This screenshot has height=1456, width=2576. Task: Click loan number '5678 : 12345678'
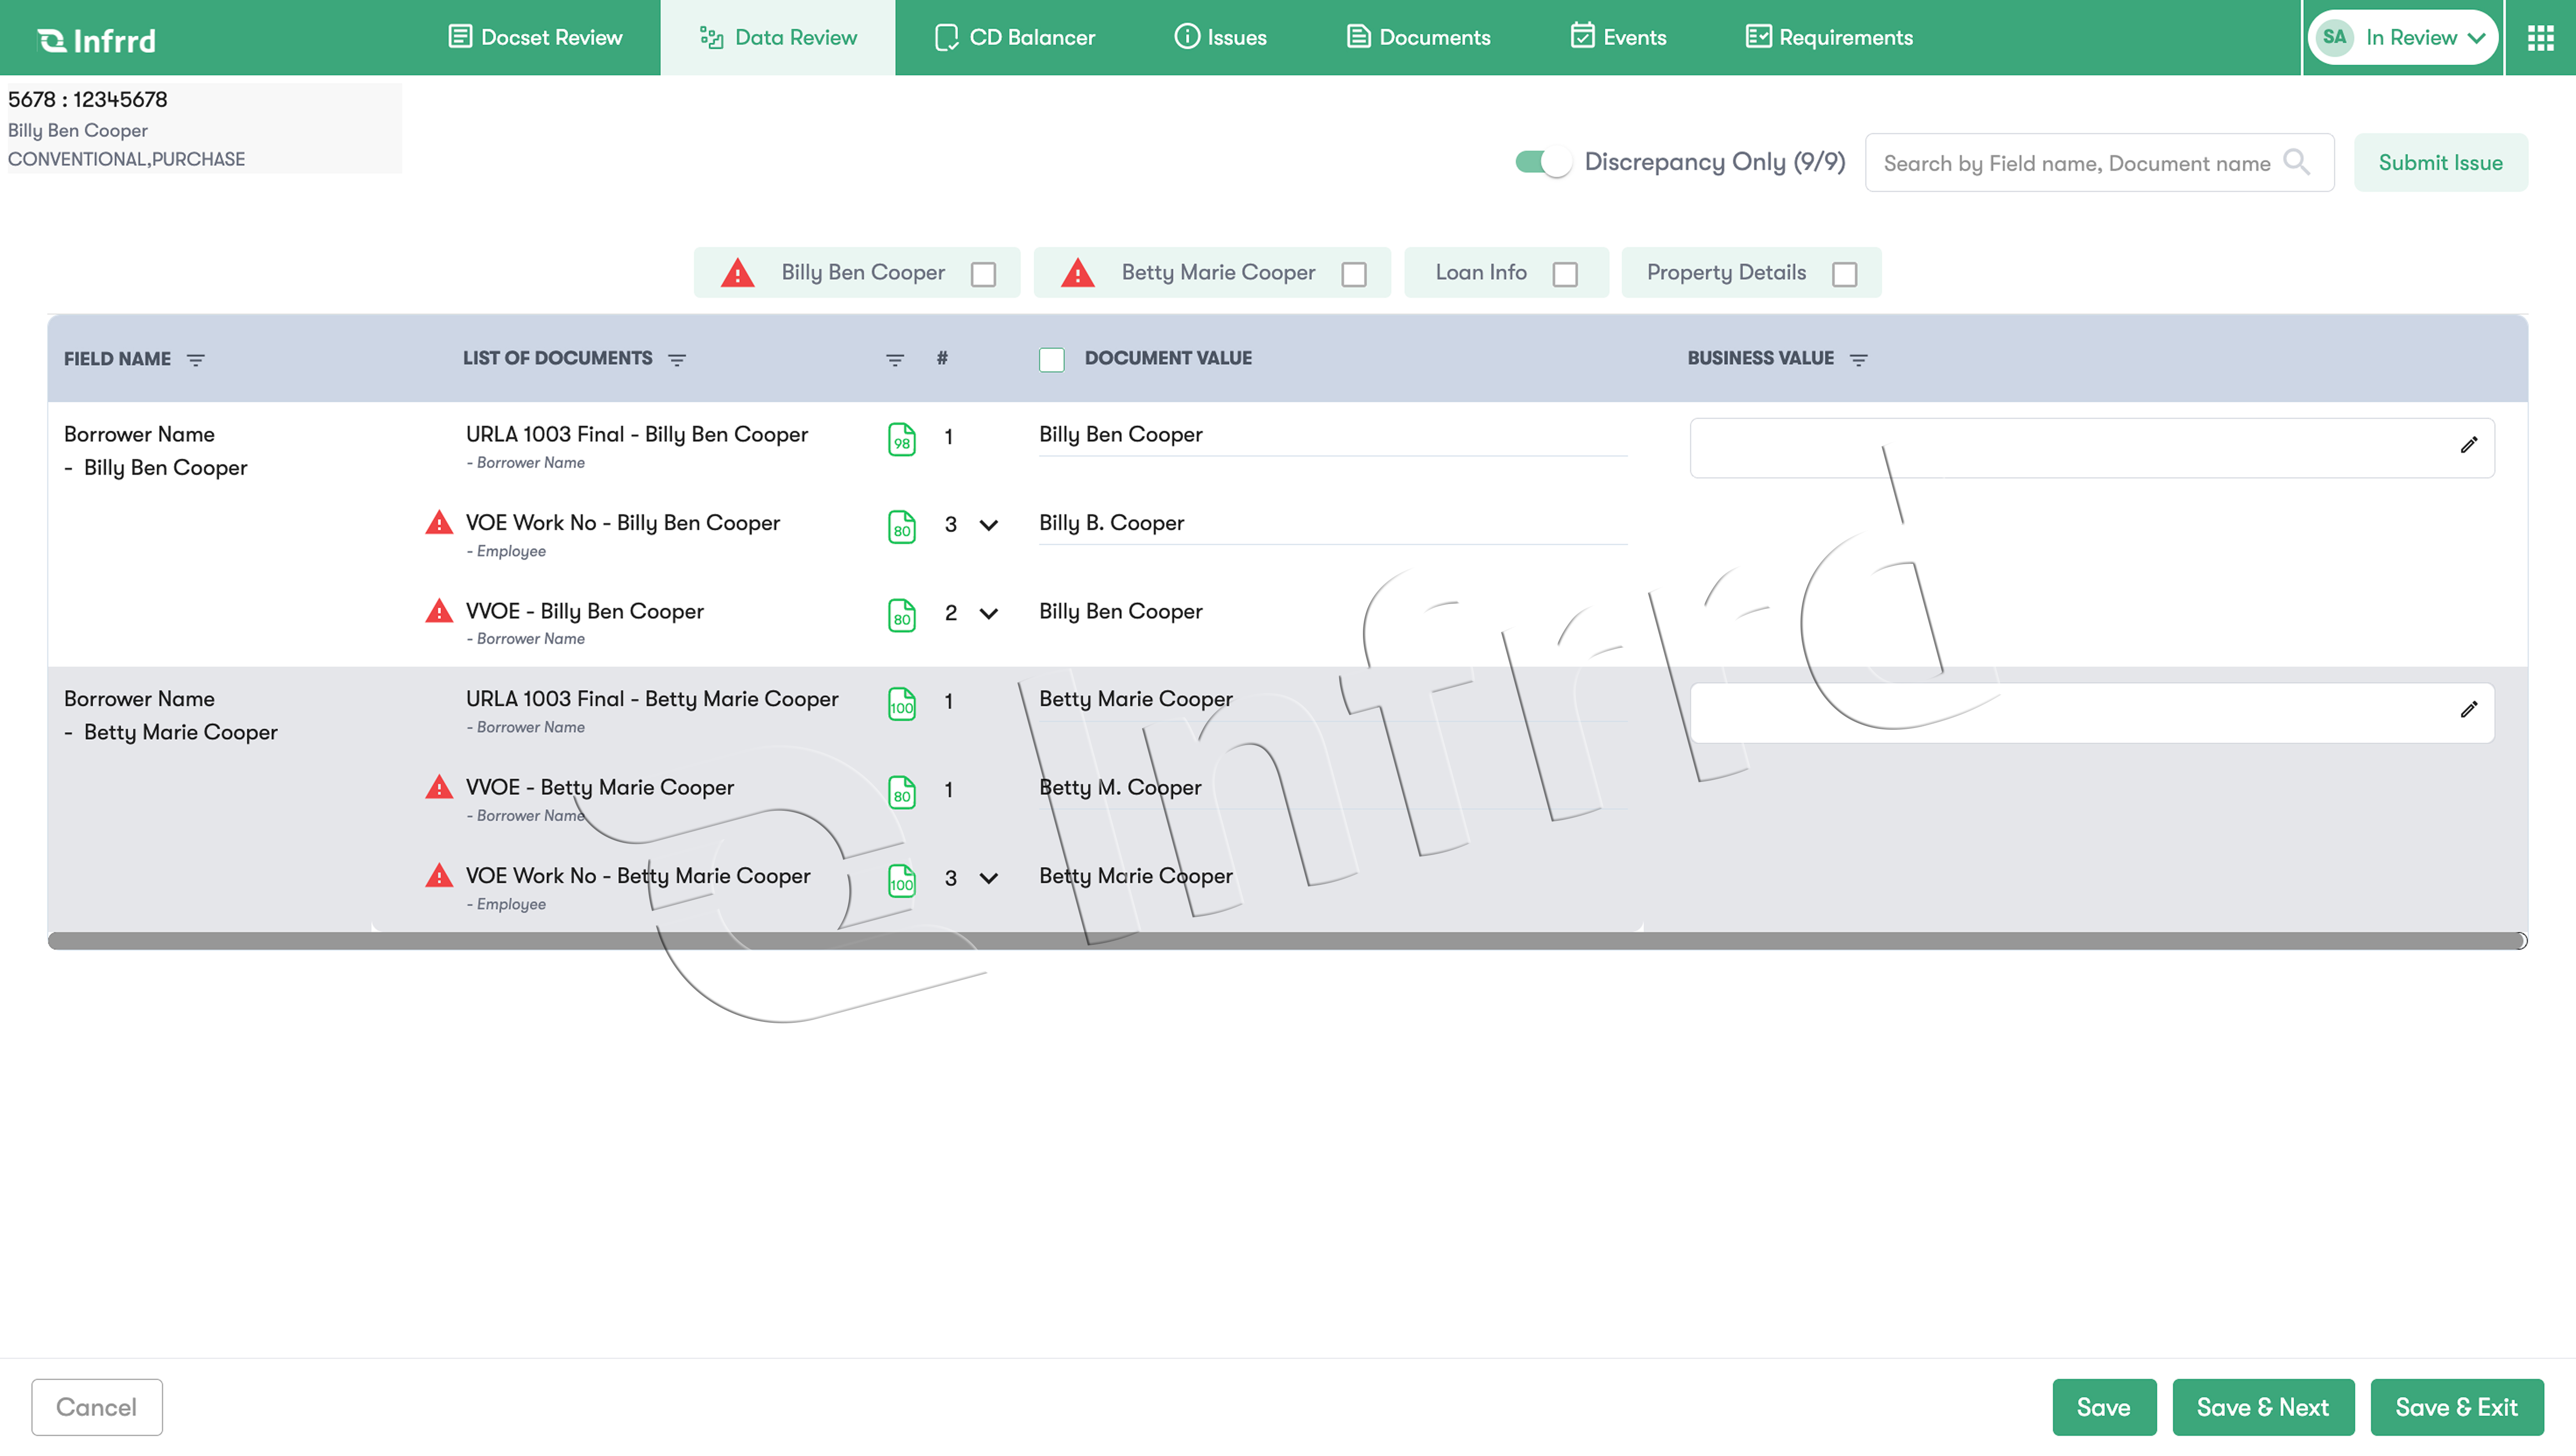point(88,99)
